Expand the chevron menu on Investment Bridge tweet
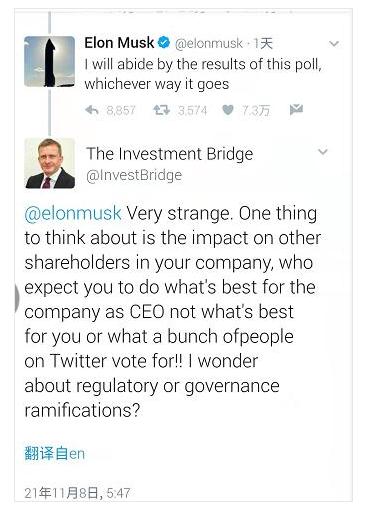 323,152
